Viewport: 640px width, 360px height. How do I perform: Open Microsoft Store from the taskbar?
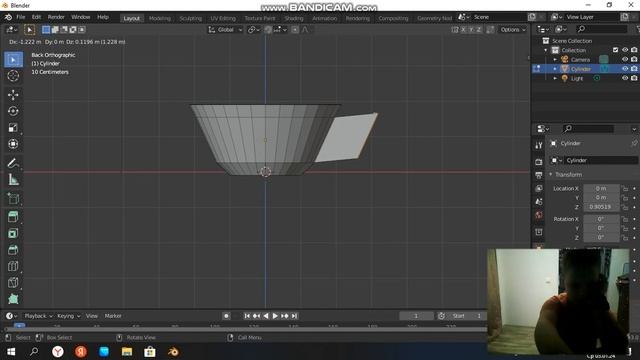pos(150,351)
